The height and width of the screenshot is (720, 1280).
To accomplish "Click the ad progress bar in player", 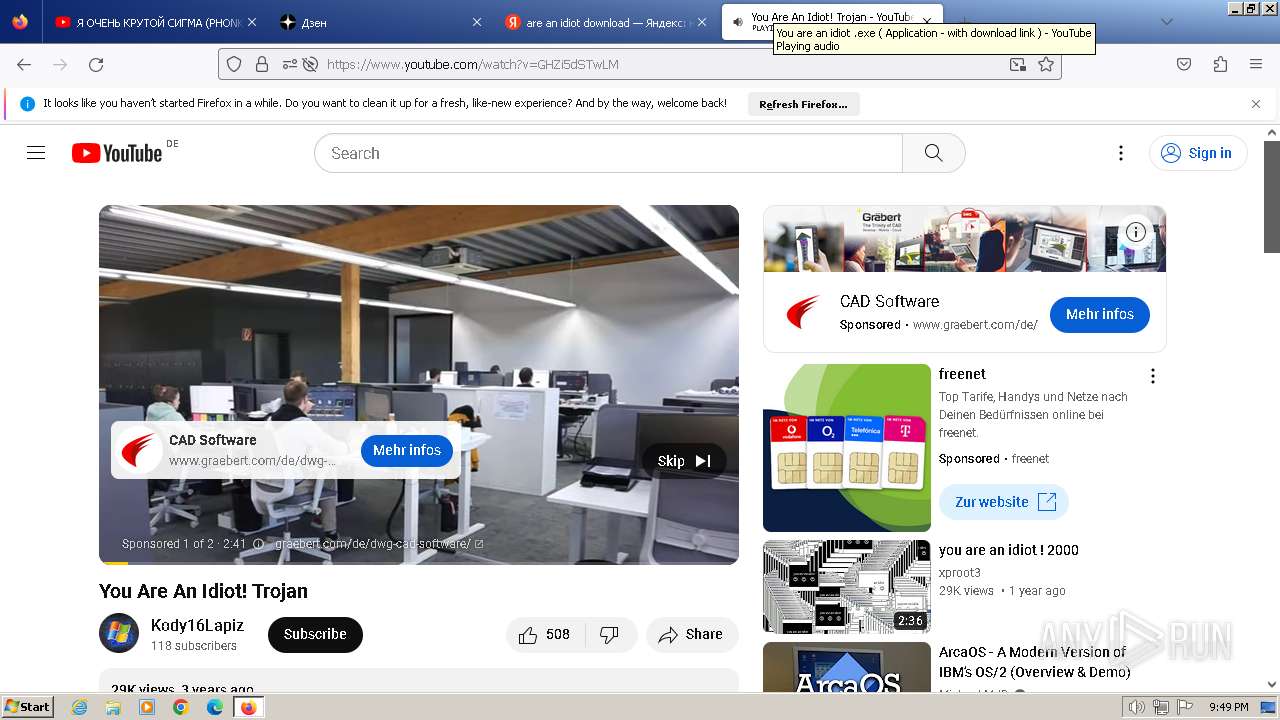I will click(419, 563).
